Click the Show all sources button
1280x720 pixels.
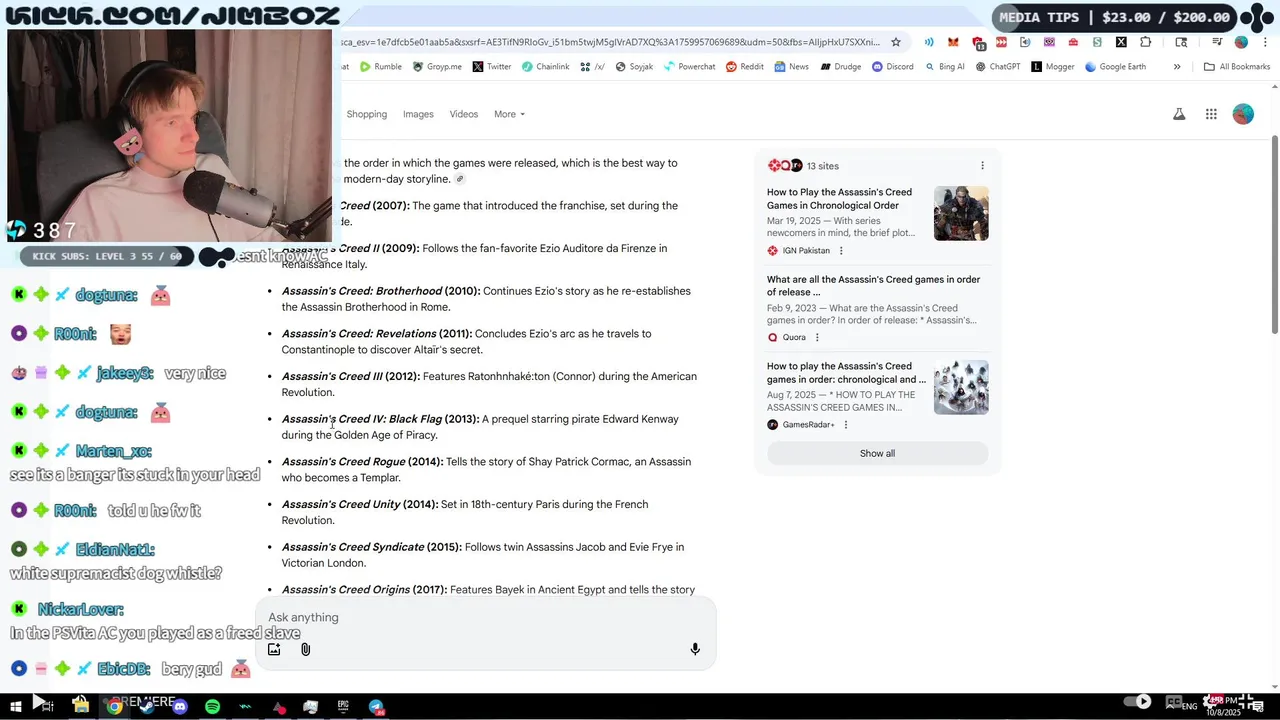(877, 454)
